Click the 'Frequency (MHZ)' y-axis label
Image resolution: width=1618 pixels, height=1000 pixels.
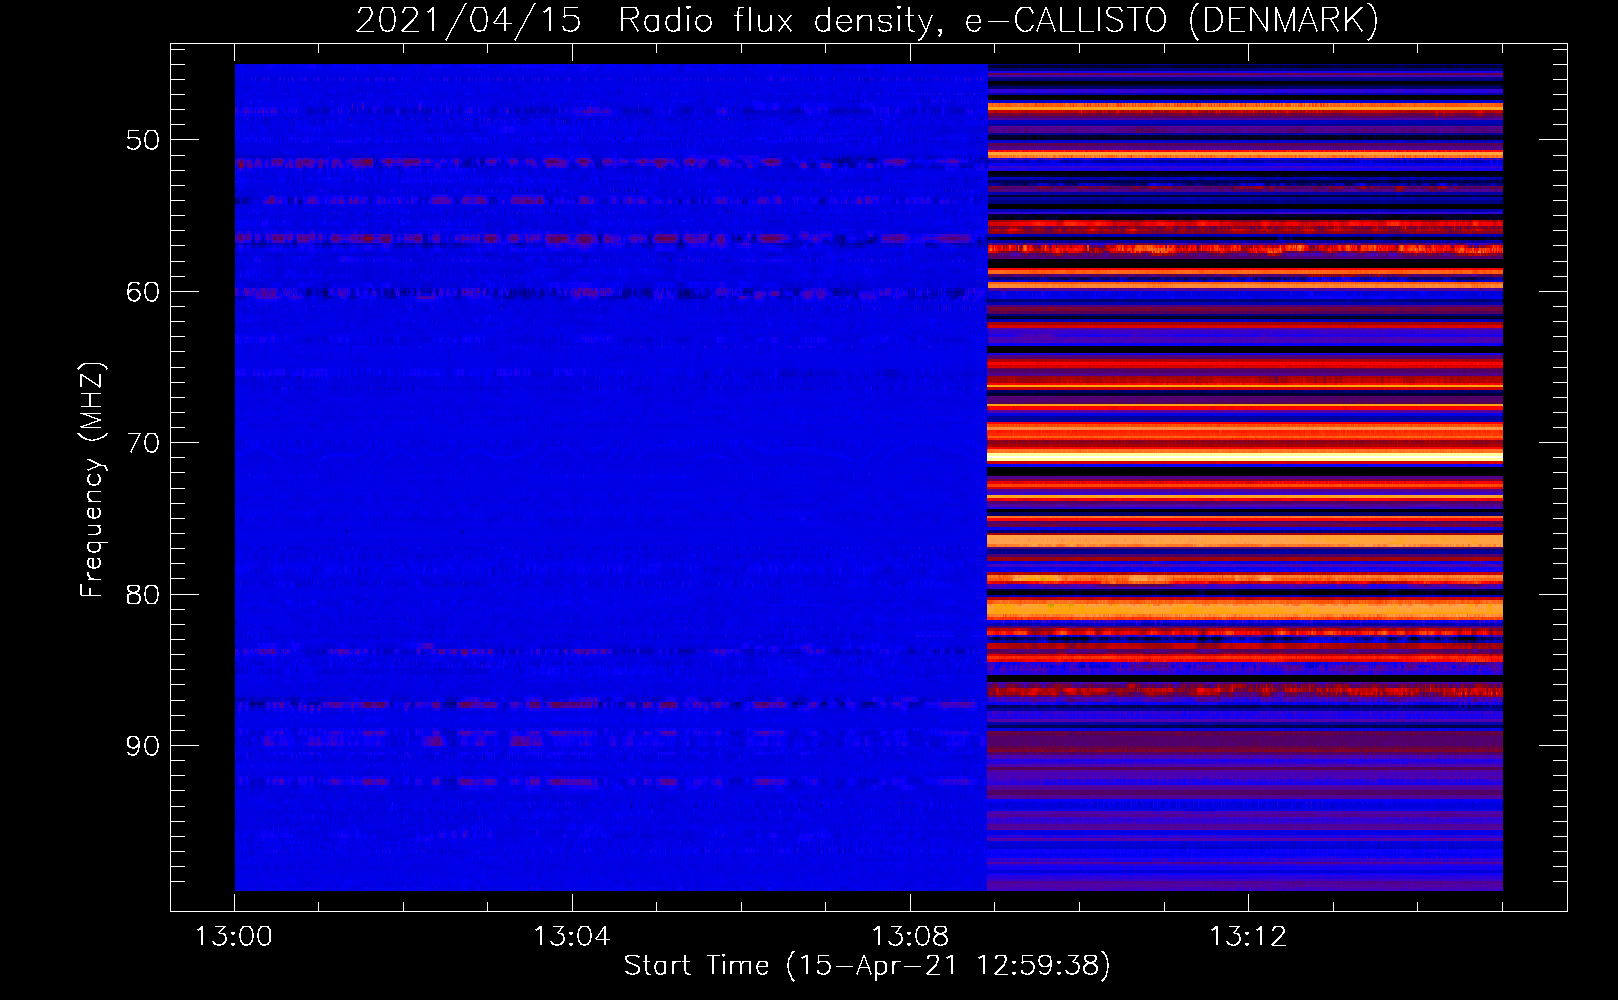pos(92,480)
